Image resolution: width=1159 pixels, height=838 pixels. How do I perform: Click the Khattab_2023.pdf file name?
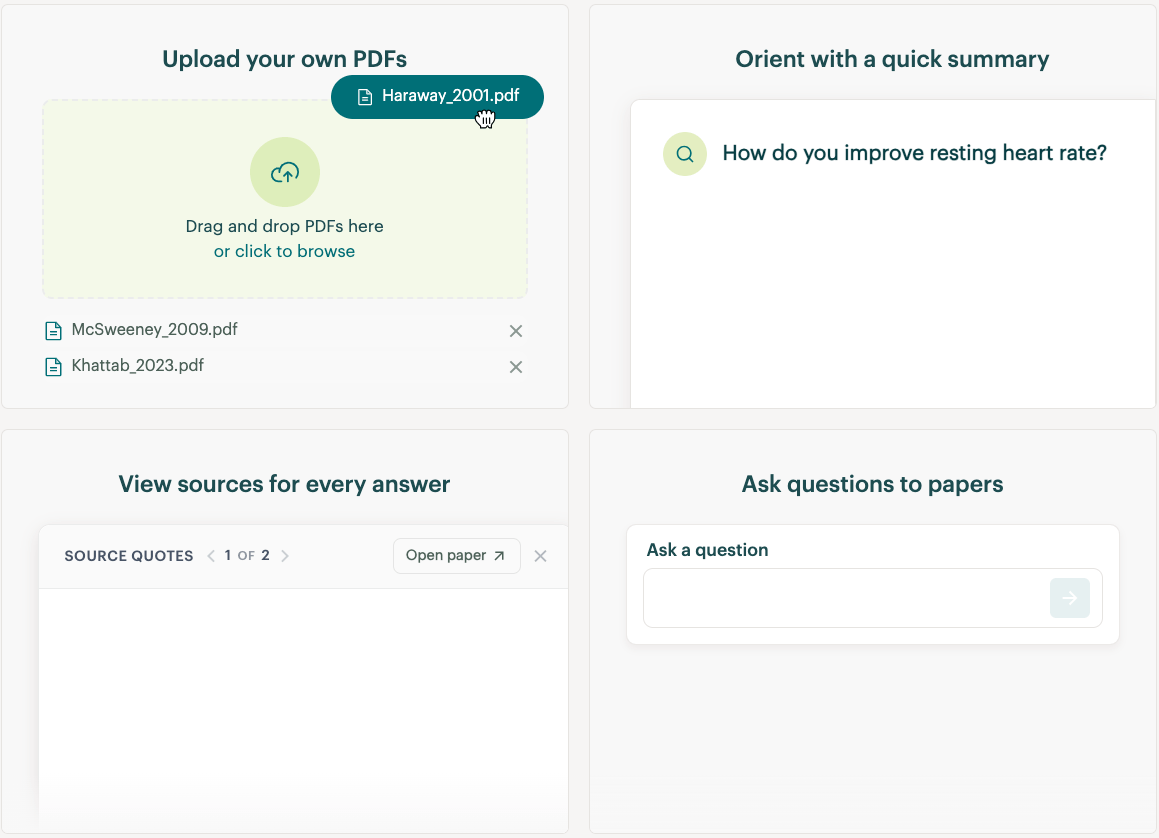point(138,365)
